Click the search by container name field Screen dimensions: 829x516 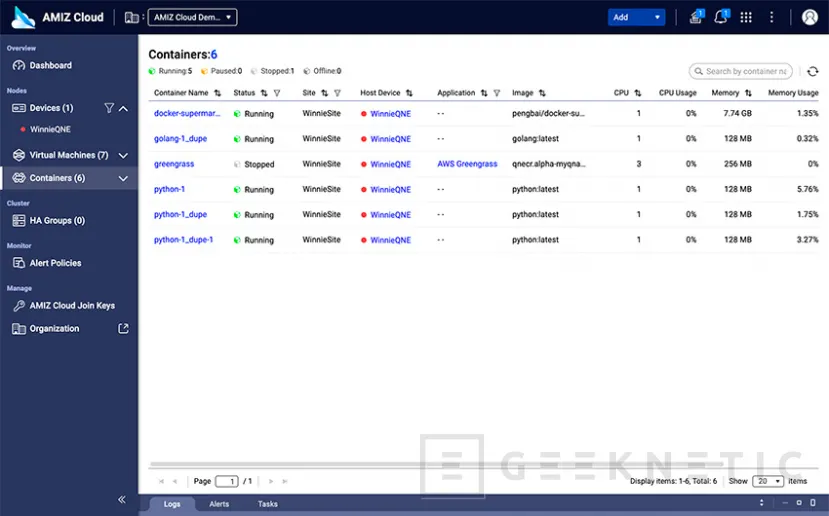[741, 71]
